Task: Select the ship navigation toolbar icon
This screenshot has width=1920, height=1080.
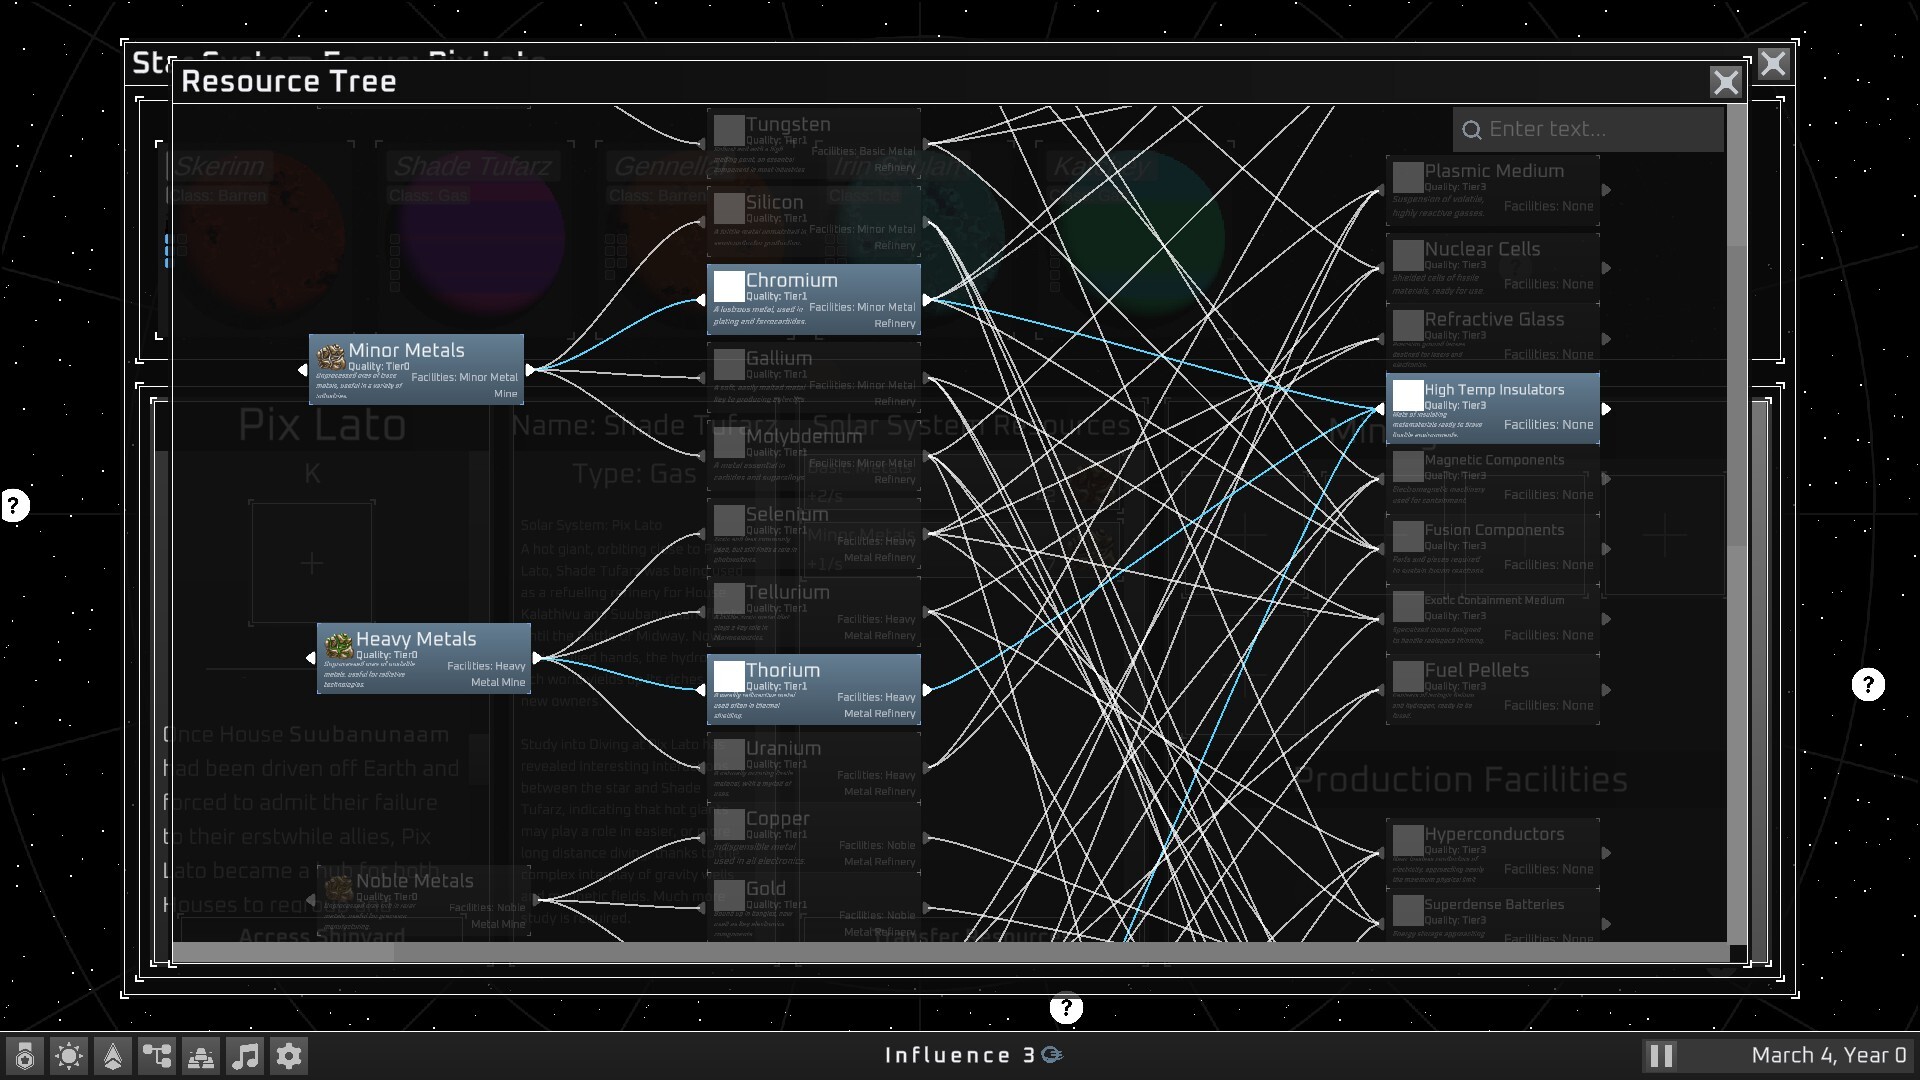Action: click(x=112, y=1055)
